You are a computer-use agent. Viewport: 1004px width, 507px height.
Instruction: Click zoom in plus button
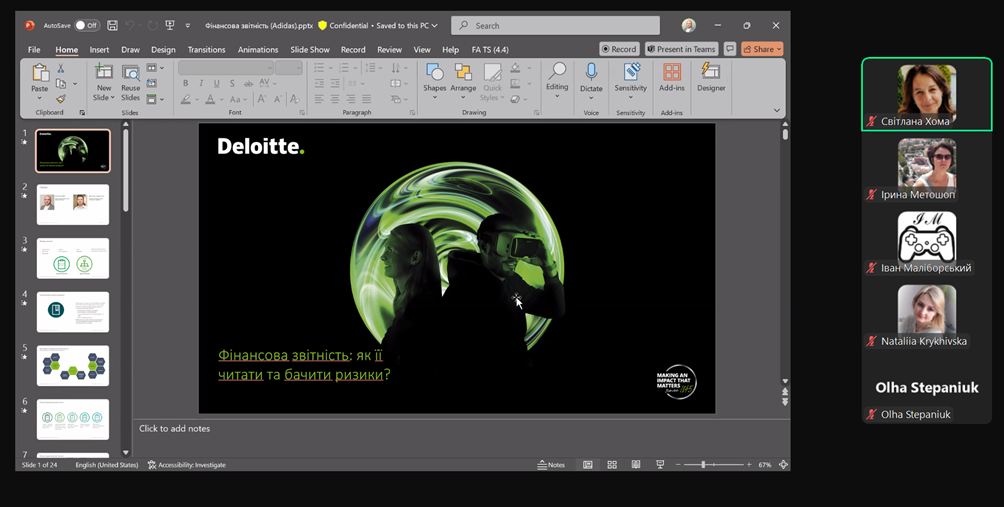point(749,465)
